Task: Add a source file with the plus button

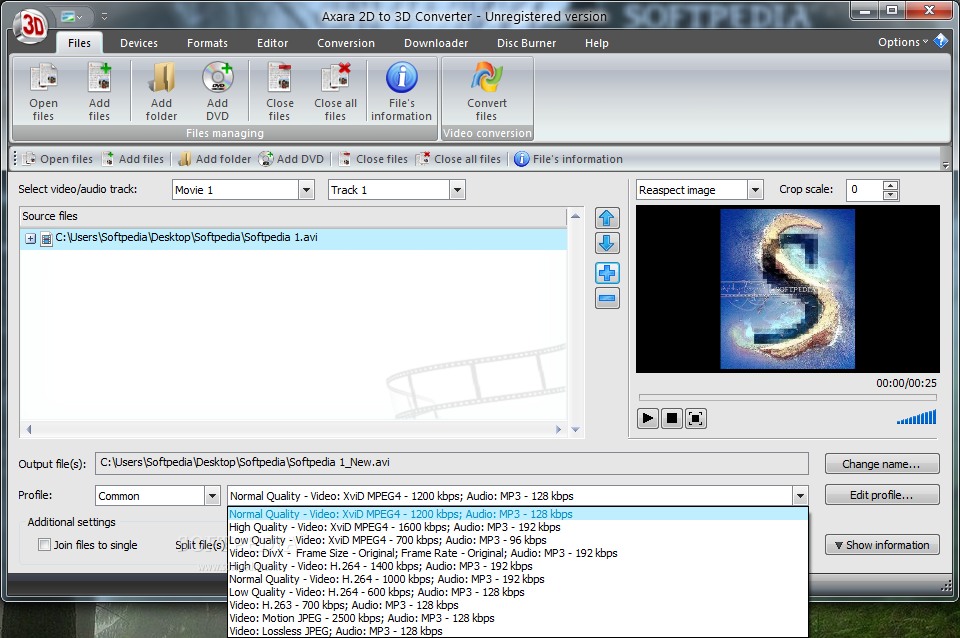Action: [607, 273]
